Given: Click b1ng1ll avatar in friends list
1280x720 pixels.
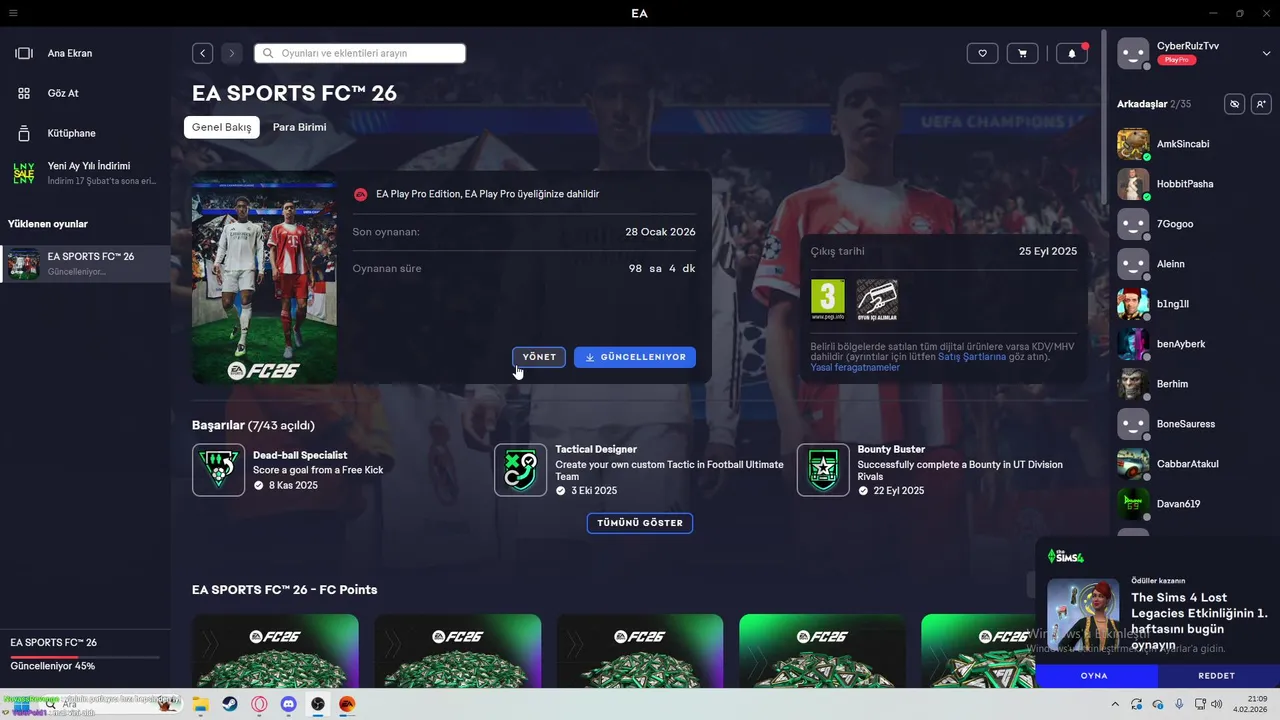Looking at the screenshot, I should (1133, 304).
